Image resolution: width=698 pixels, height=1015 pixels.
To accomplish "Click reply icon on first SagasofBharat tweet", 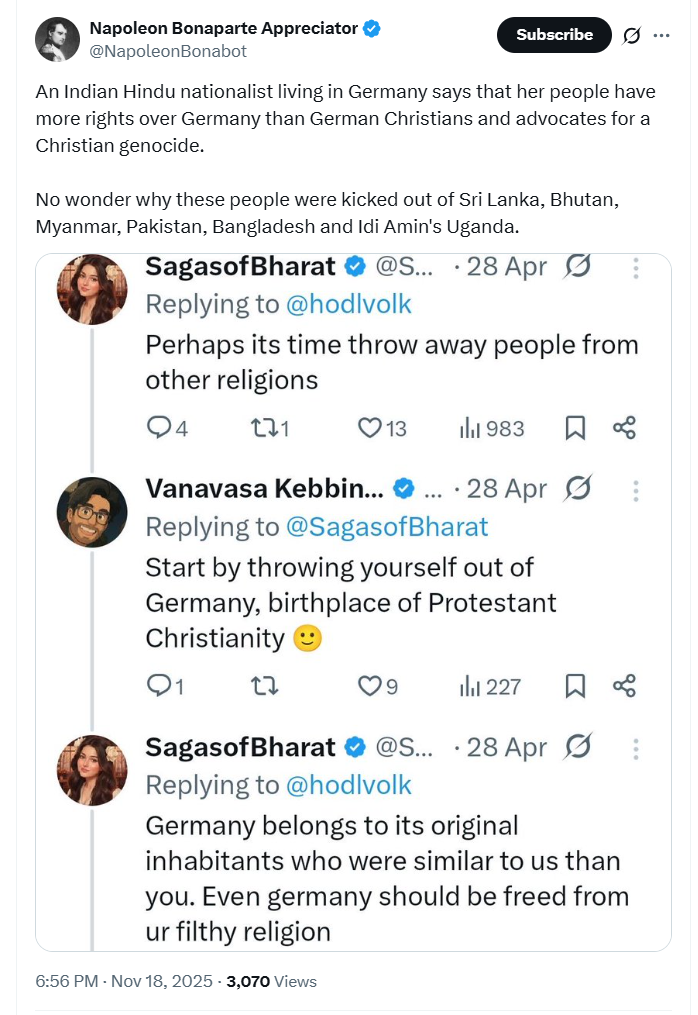I will click(159, 428).
